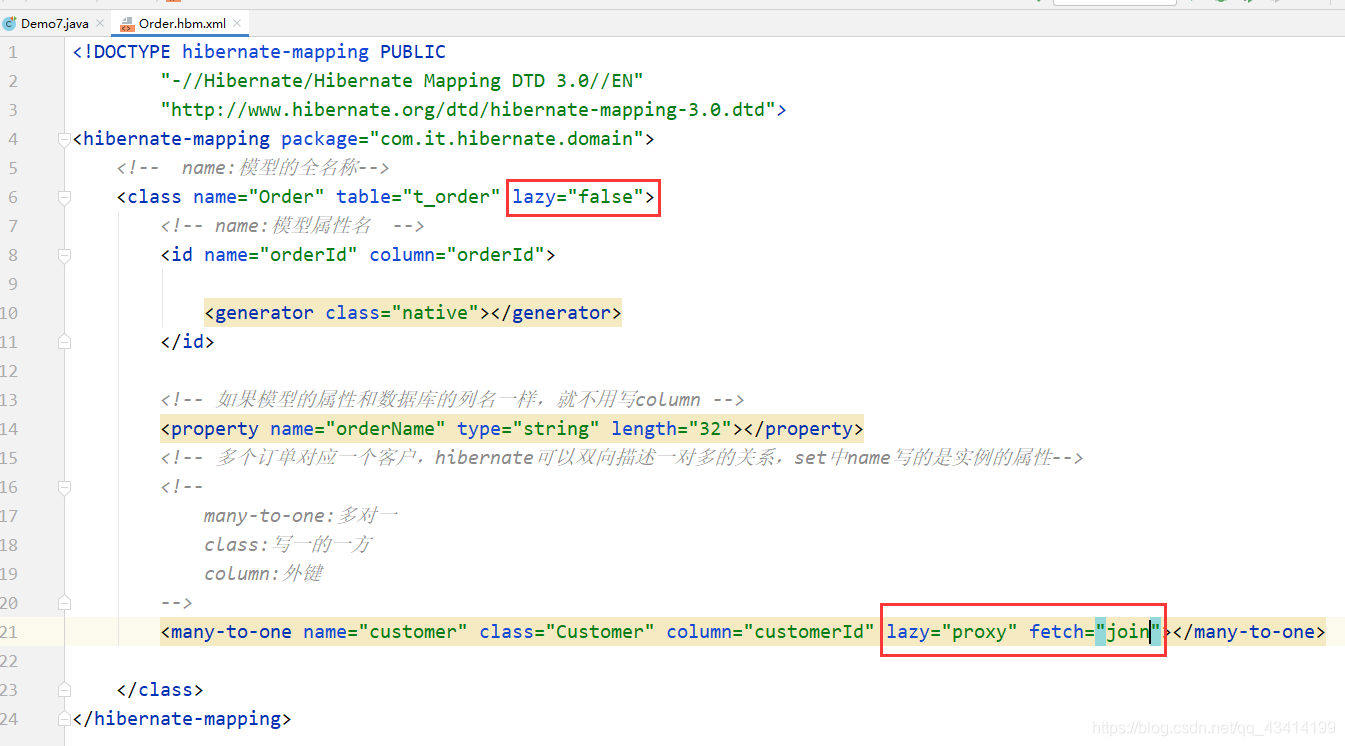This screenshot has width=1345, height=746.
Task: Click the closing </class> tag
Action: (x=160, y=690)
